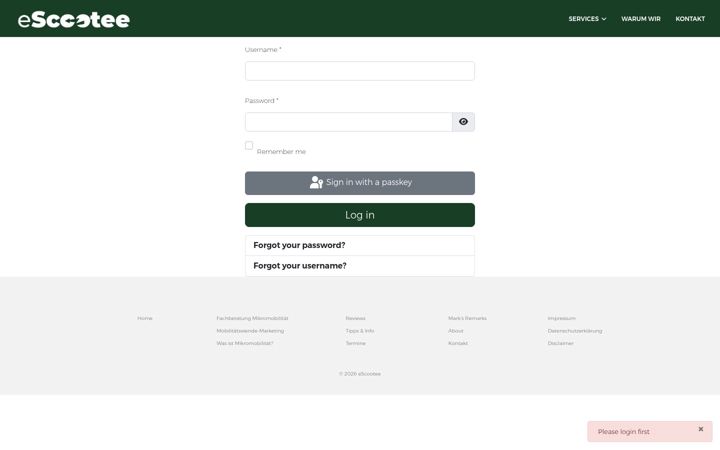Click the Sign in with a passkey button
The height and width of the screenshot is (450, 720).
[x=360, y=183]
